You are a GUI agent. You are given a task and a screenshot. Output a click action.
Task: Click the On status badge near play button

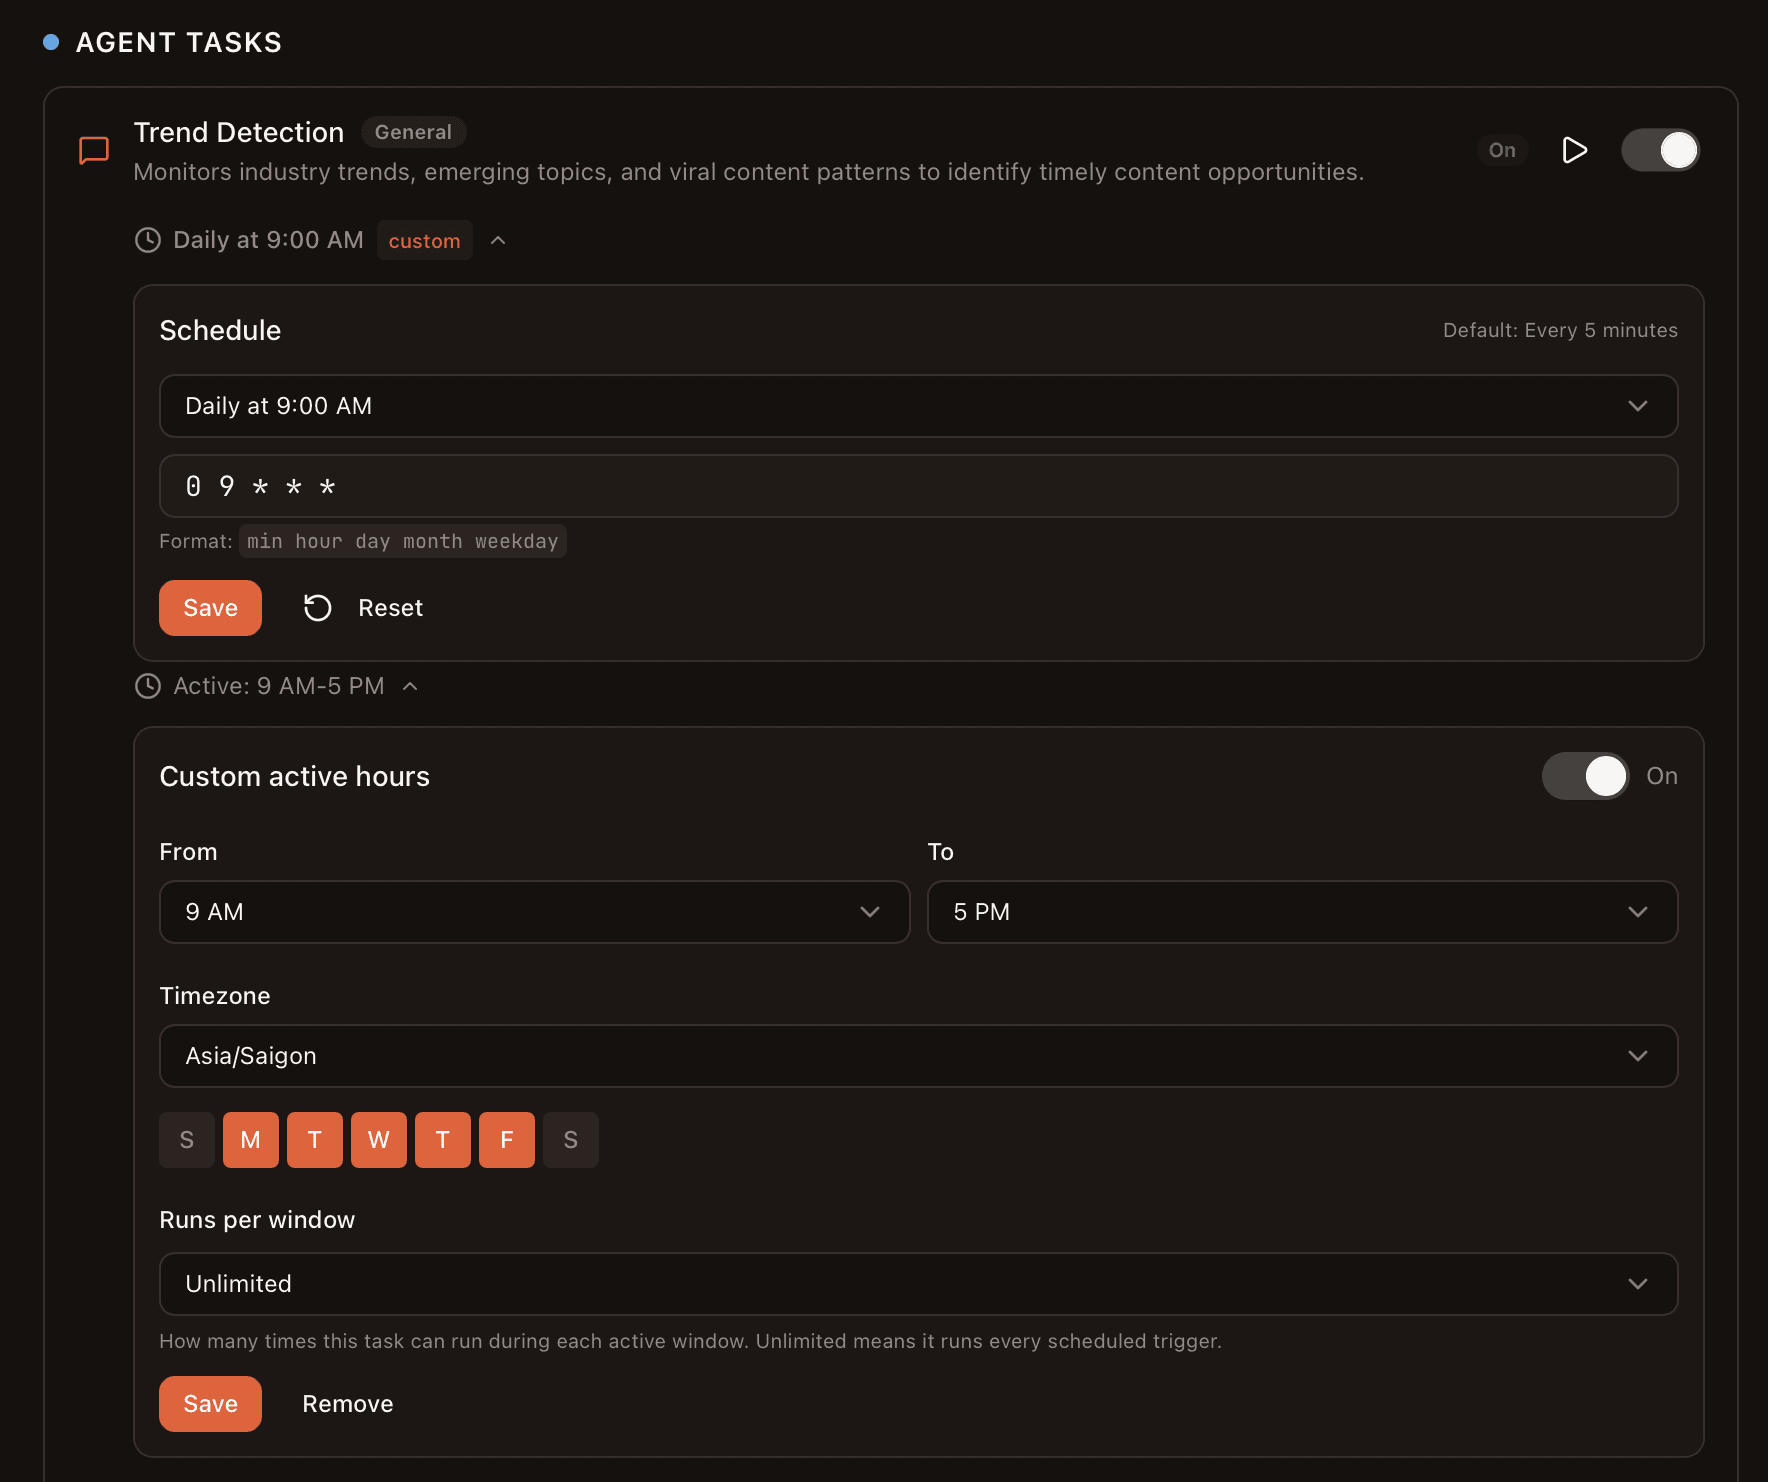click(x=1502, y=150)
